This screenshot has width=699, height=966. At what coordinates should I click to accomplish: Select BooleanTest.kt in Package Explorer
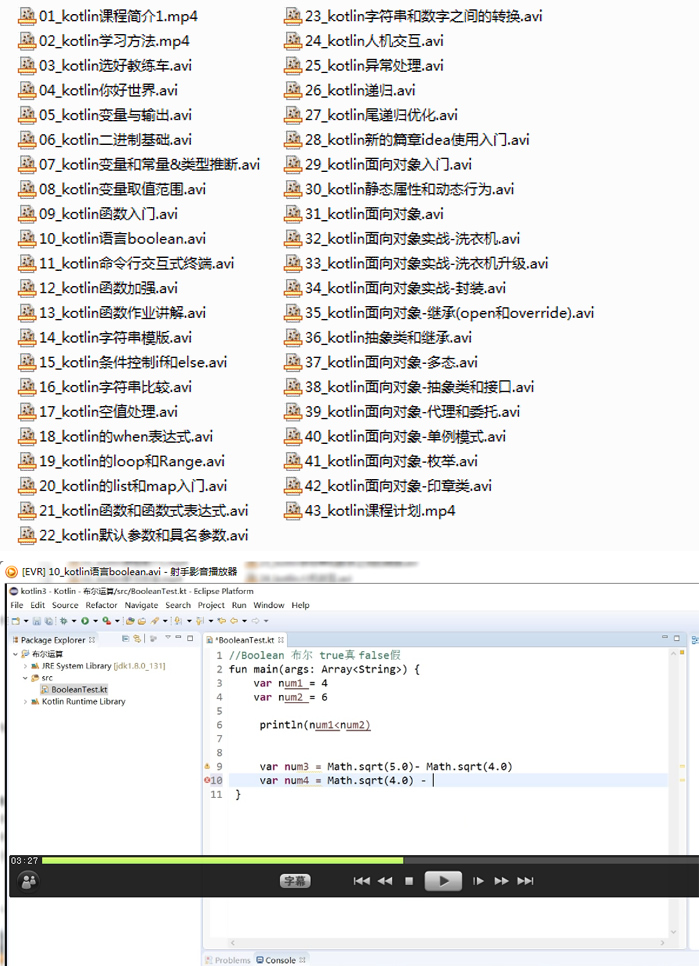[x=79, y=690]
